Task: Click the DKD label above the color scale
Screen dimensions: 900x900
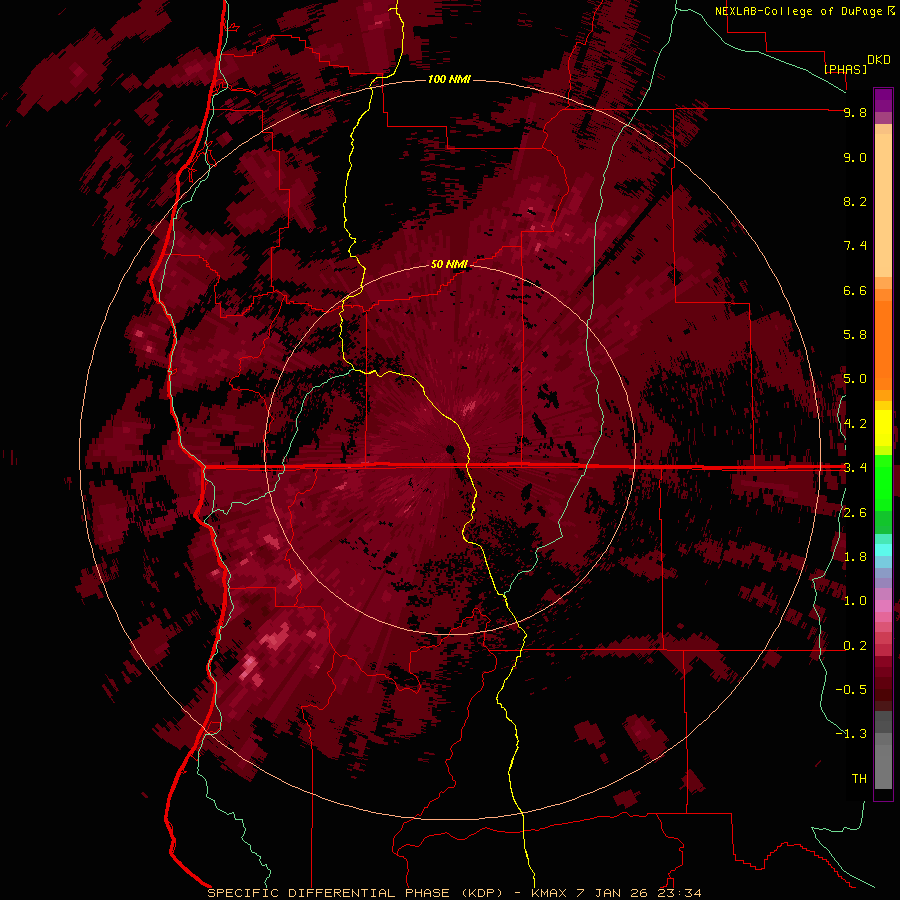Action: tap(879, 60)
